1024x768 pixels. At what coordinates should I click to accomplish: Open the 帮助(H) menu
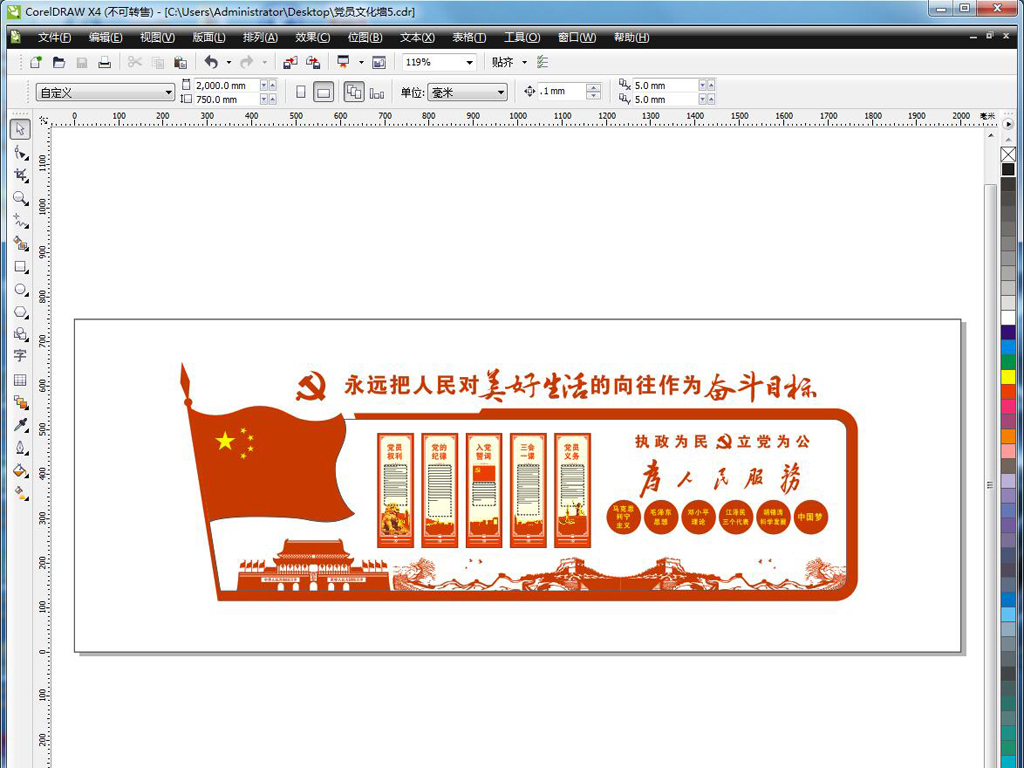(632, 37)
